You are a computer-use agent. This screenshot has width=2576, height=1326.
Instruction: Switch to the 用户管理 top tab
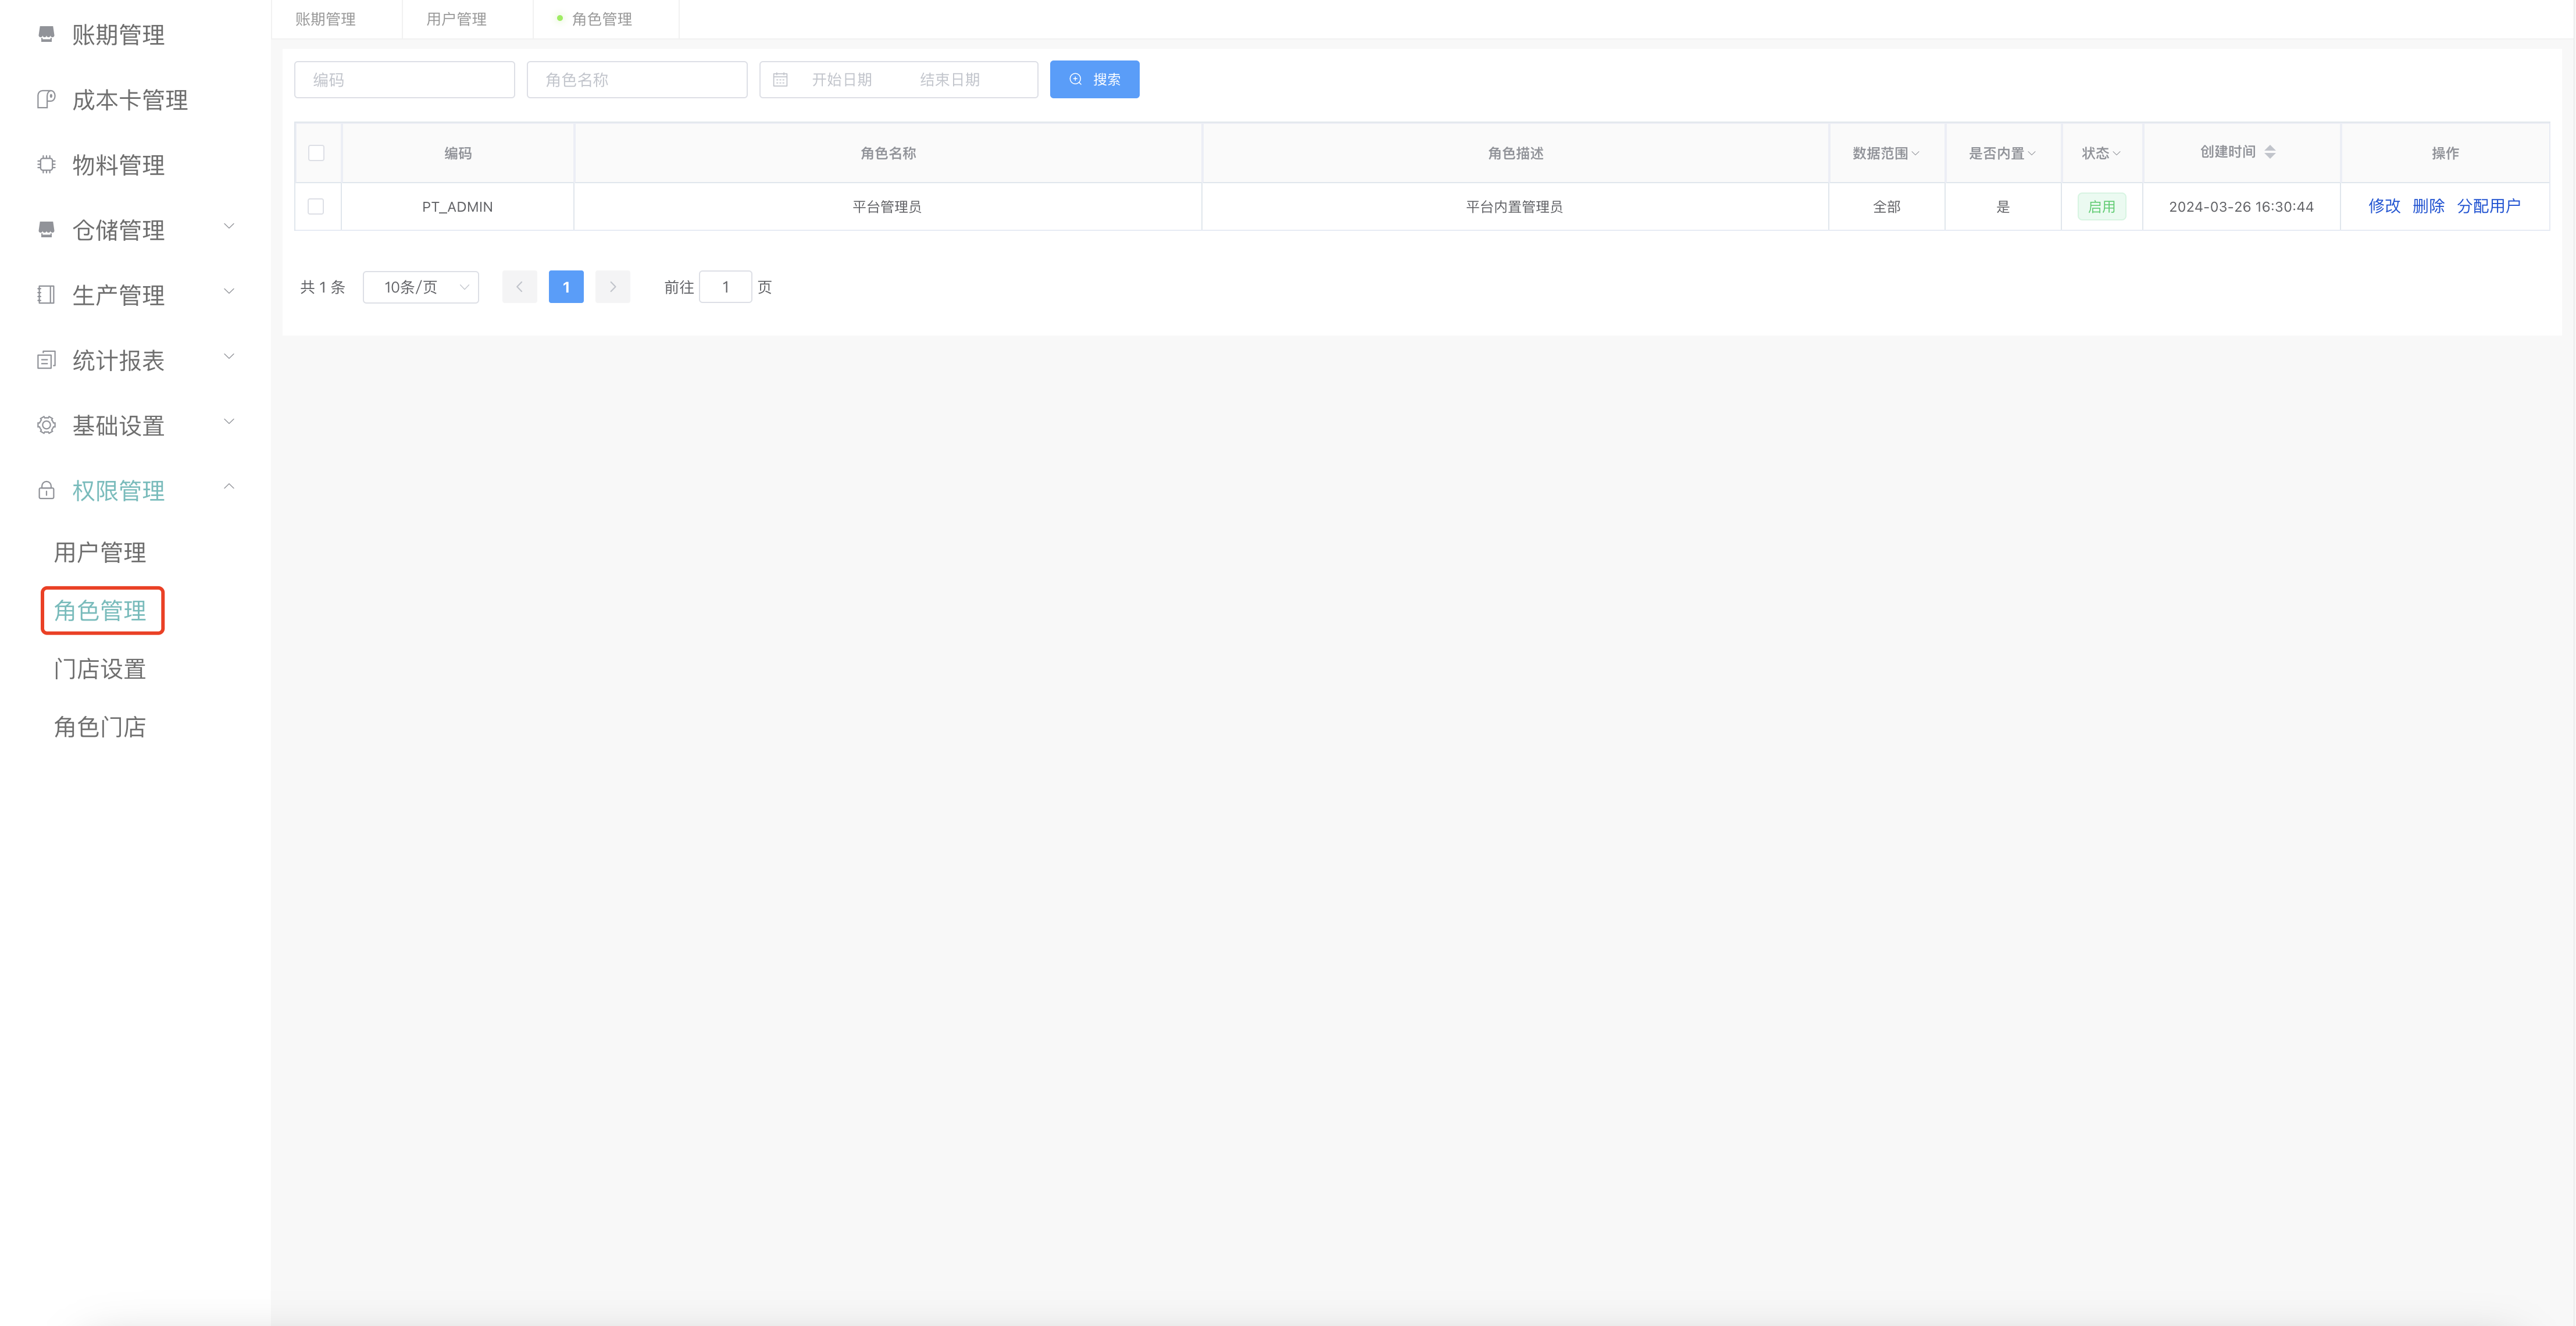point(456,19)
